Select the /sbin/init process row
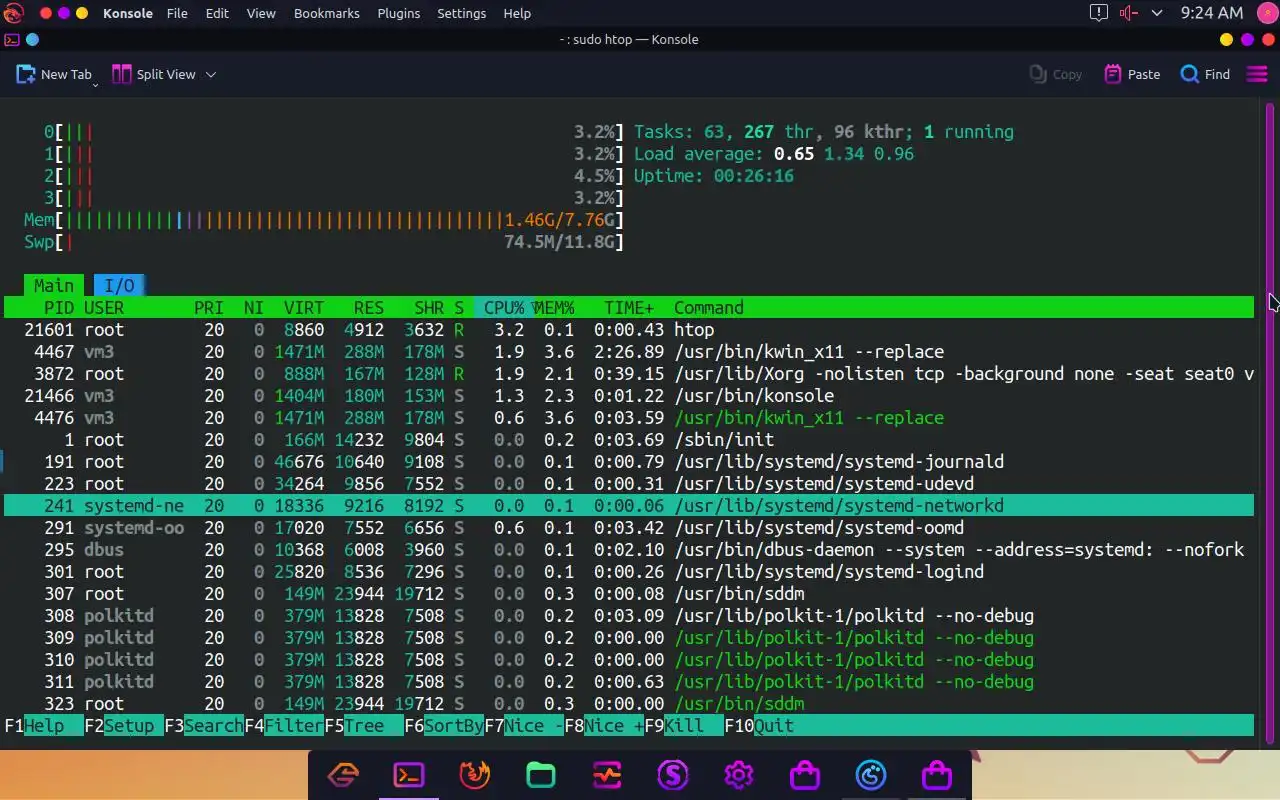Image resolution: width=1280 pixels, height=800 pixels. point(629,440)
